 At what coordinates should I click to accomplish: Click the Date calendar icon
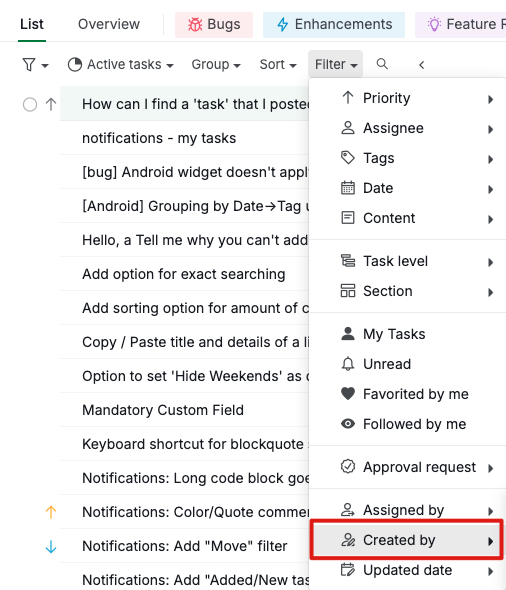[348, 188]
